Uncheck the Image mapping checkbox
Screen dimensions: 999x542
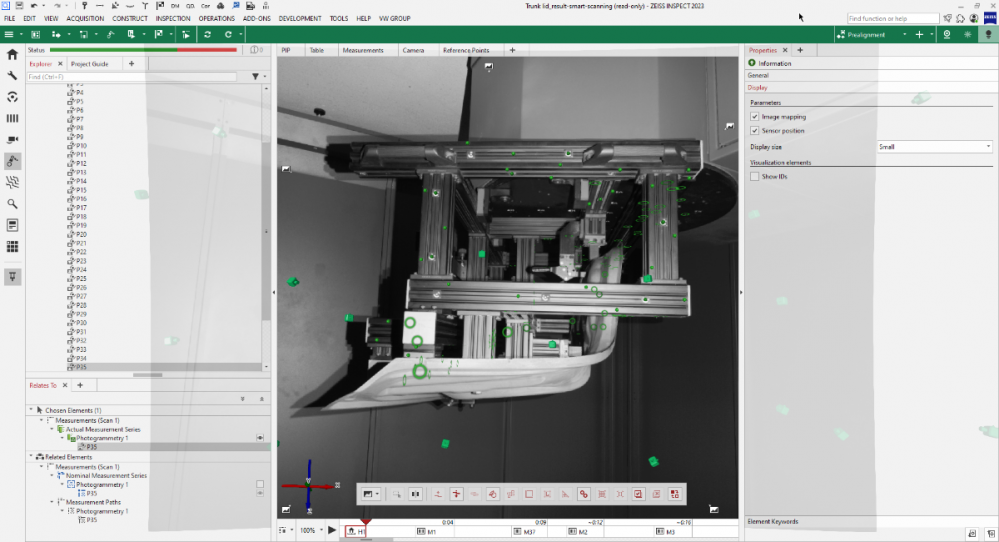(x=754, y=116)
